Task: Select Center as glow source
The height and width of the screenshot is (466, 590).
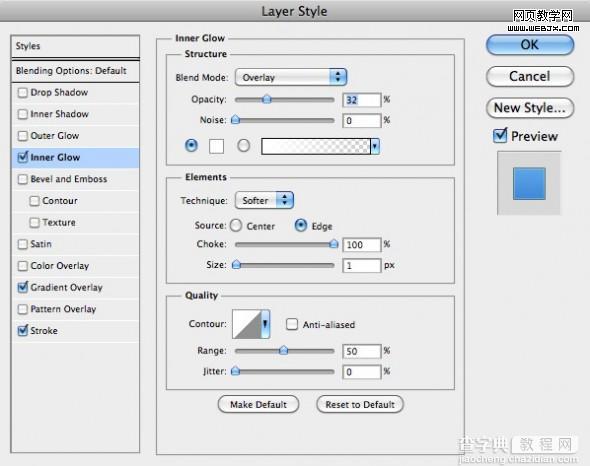Action: 236,225
